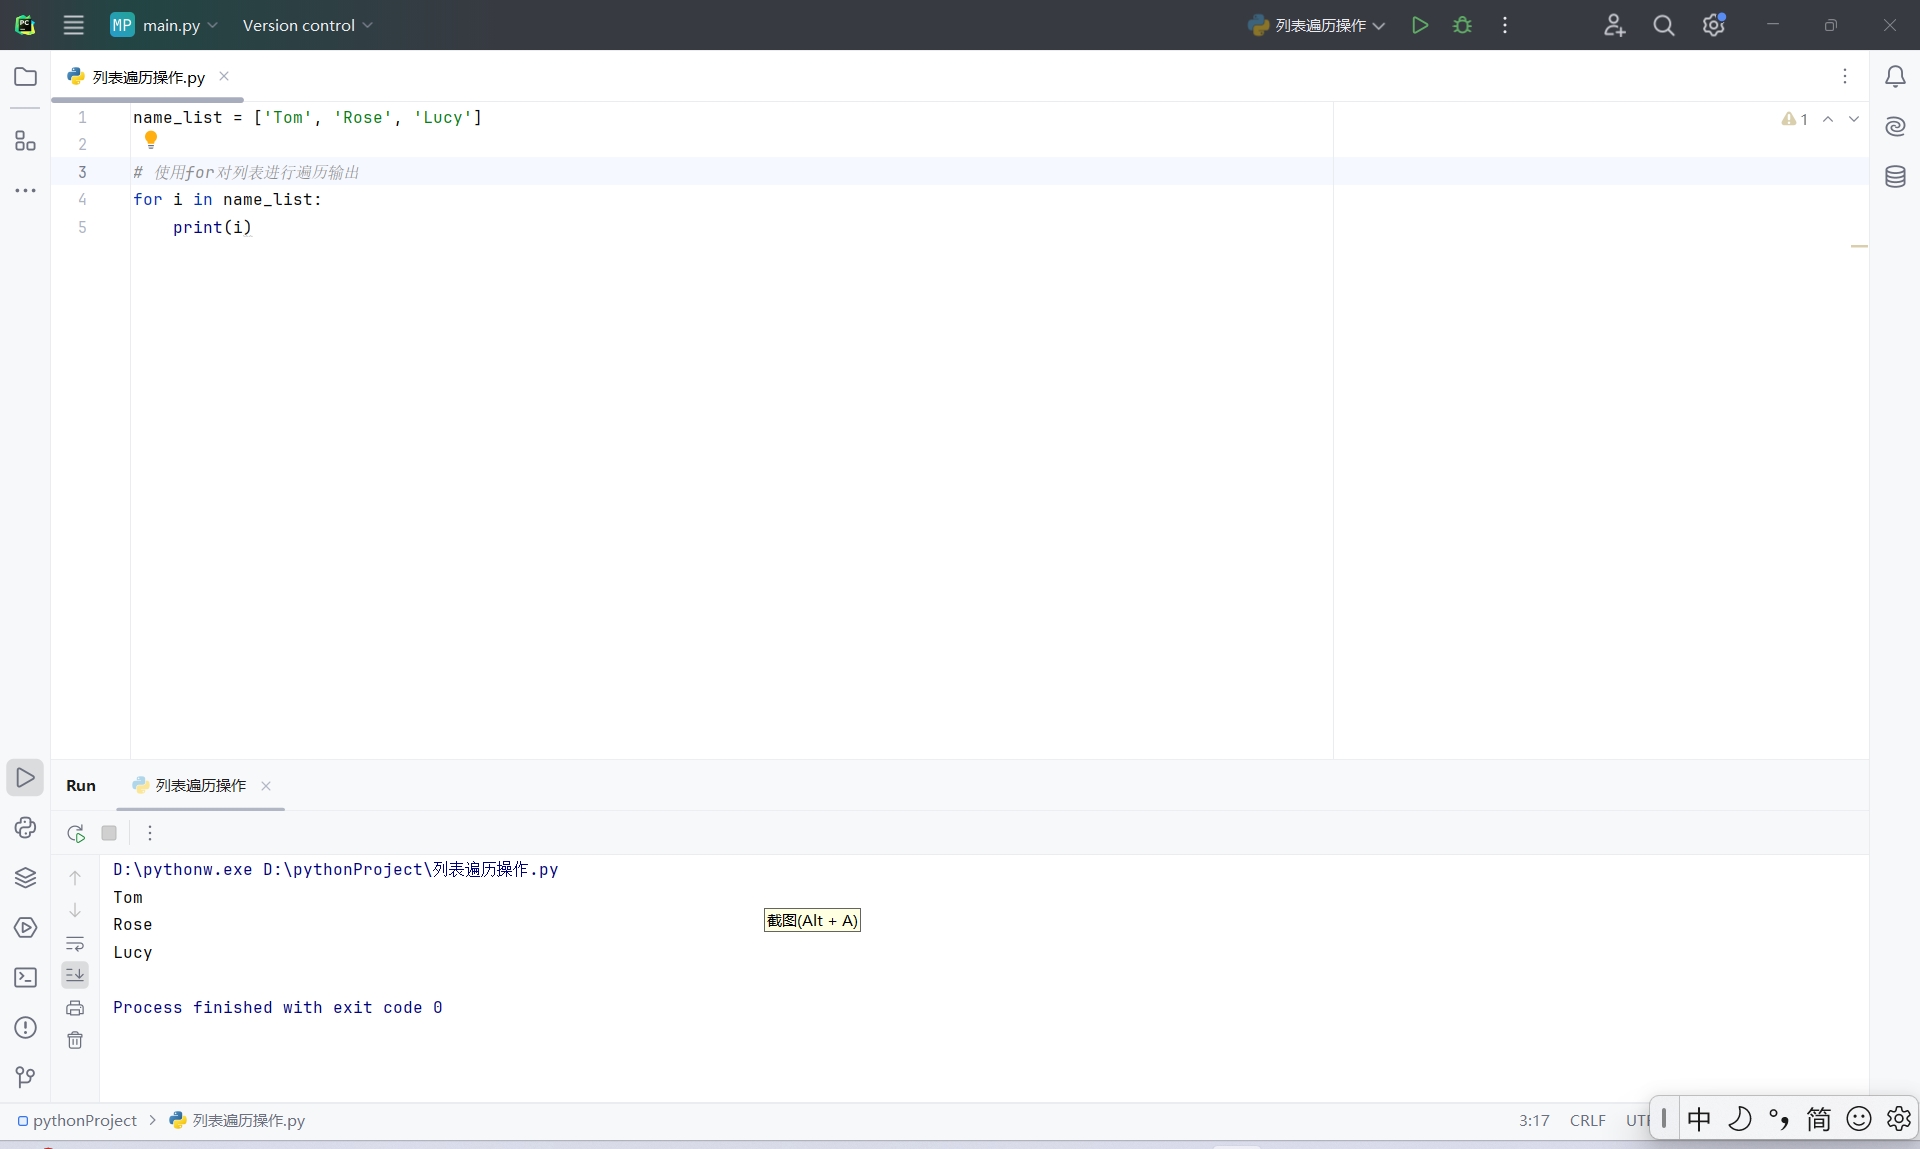Click CRLF line separator in status bar
The height and width of the screenshot is (1149, 1920).
click(1587, 1120)
